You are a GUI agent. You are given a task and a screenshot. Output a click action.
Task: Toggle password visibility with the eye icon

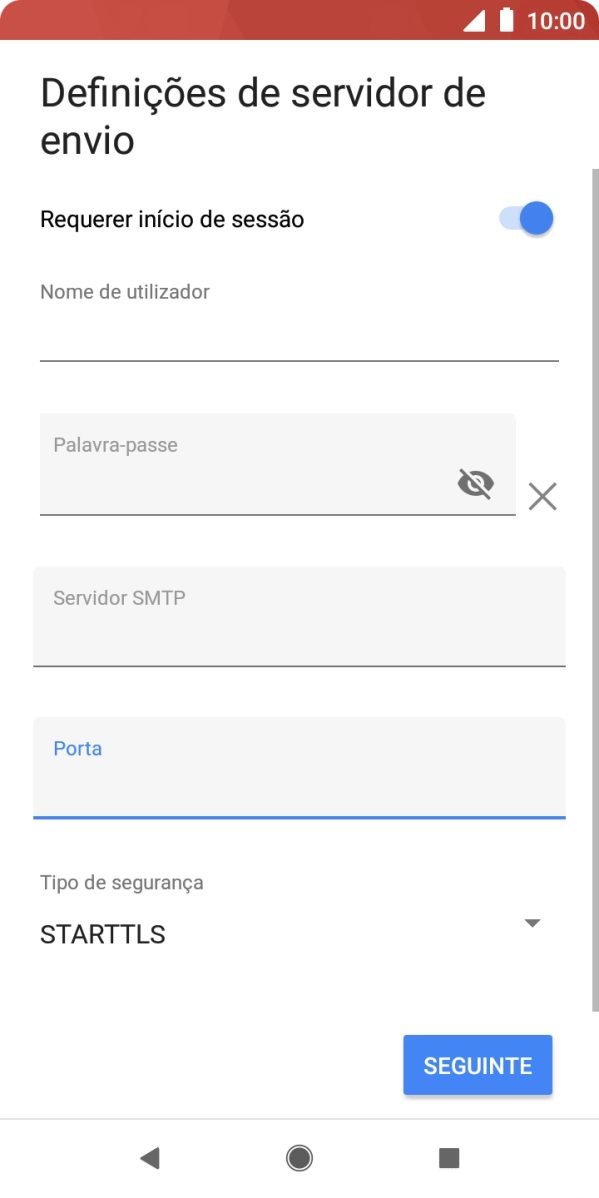click(x=474, y=483)
